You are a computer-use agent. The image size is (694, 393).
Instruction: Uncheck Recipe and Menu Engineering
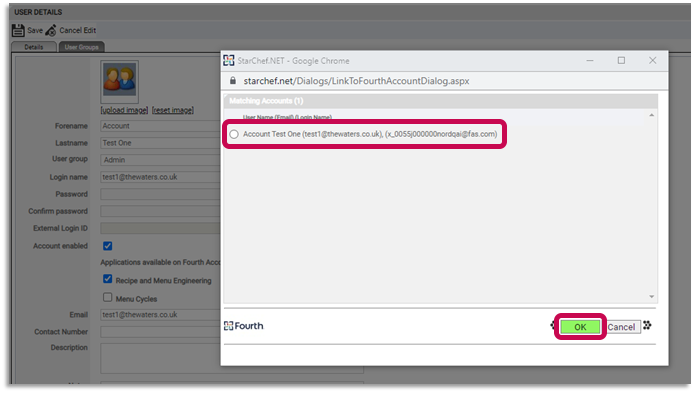[x=108, y=279]
